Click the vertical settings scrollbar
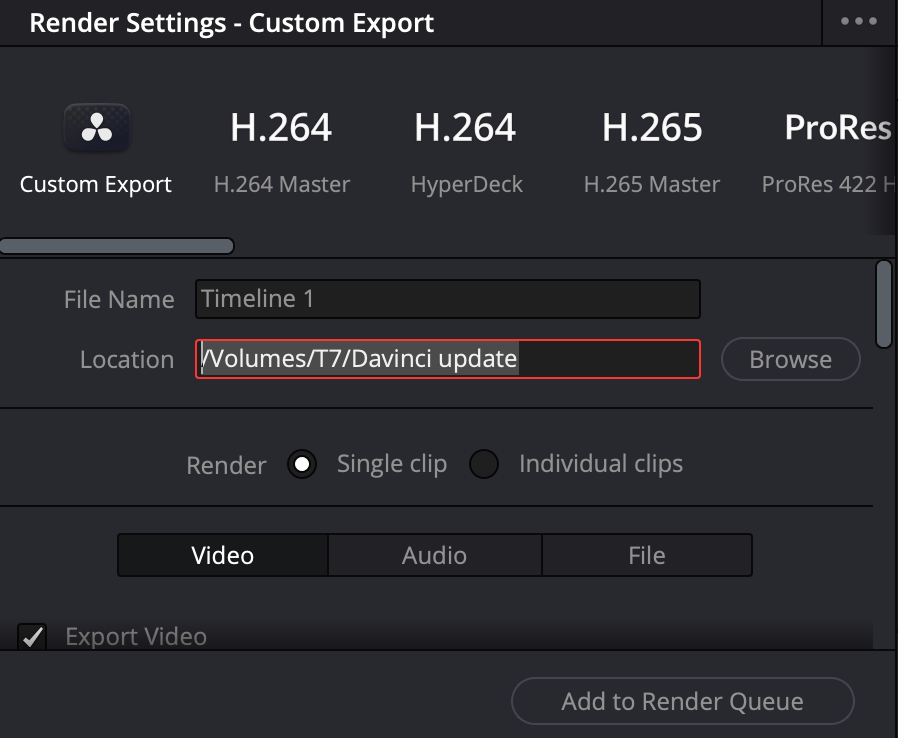 tap(883, 303)
